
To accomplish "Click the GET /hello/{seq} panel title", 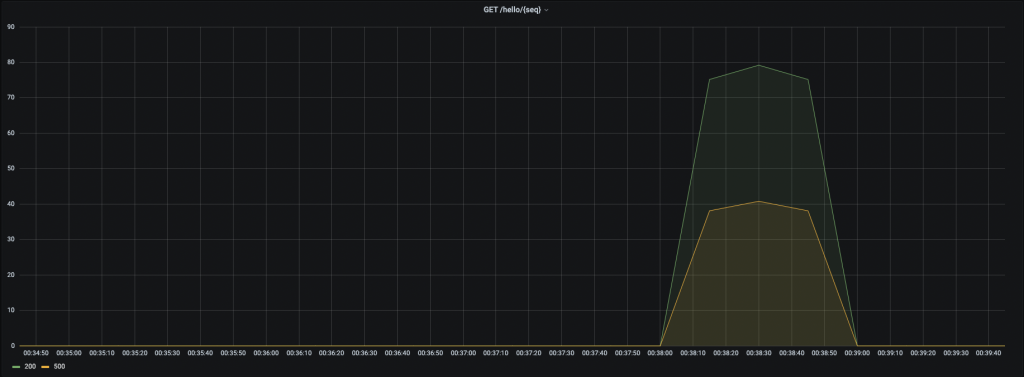I will point(512,10).
